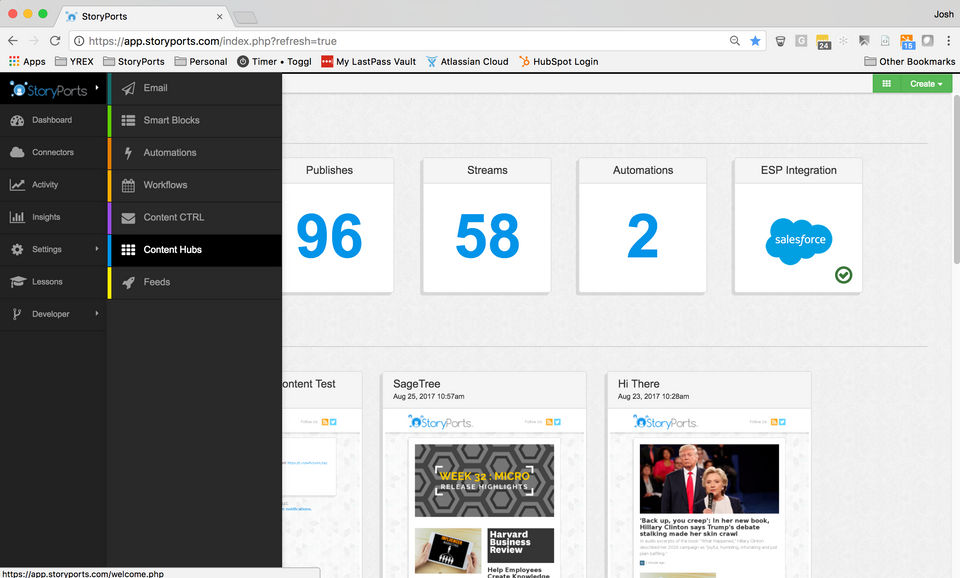Click the Dashboard gauge icon

pyautogui.click(x=17, y=121)
